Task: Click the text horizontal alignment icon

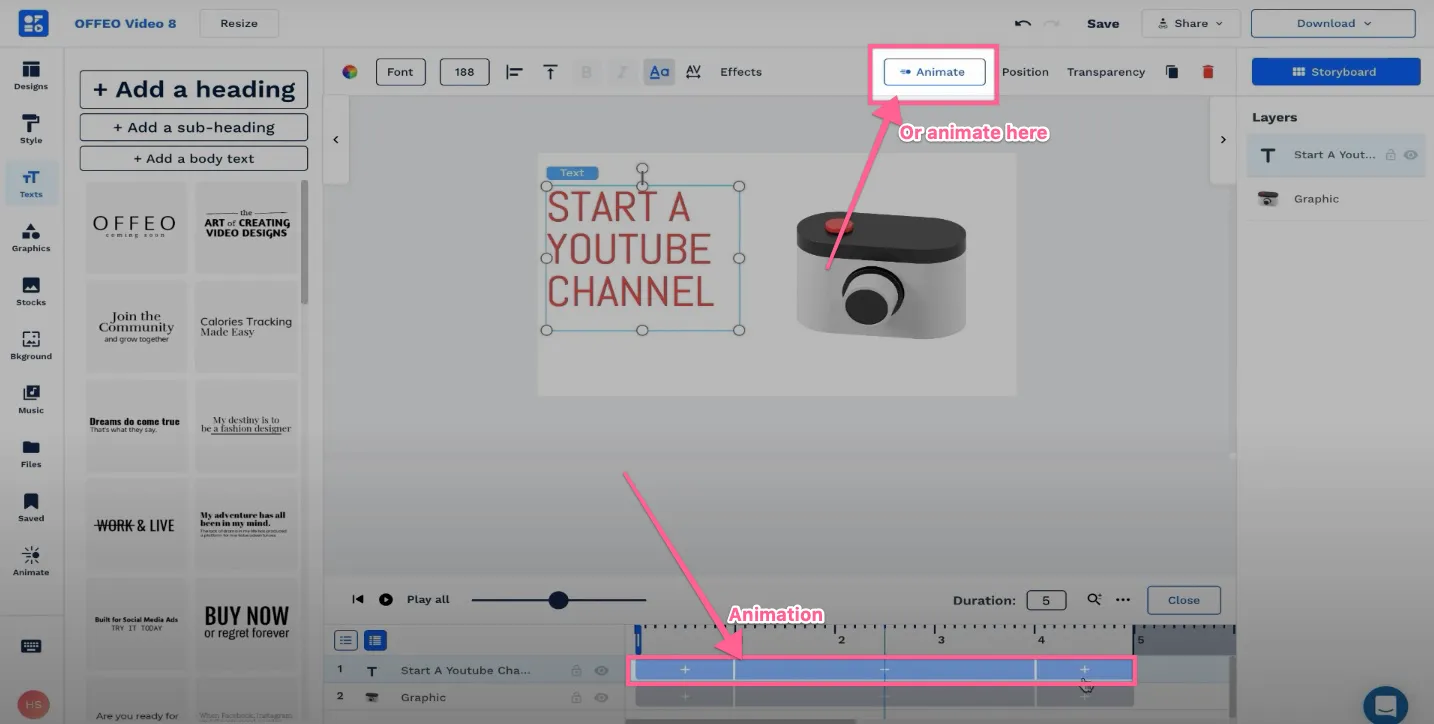Action: coord(514,72)
